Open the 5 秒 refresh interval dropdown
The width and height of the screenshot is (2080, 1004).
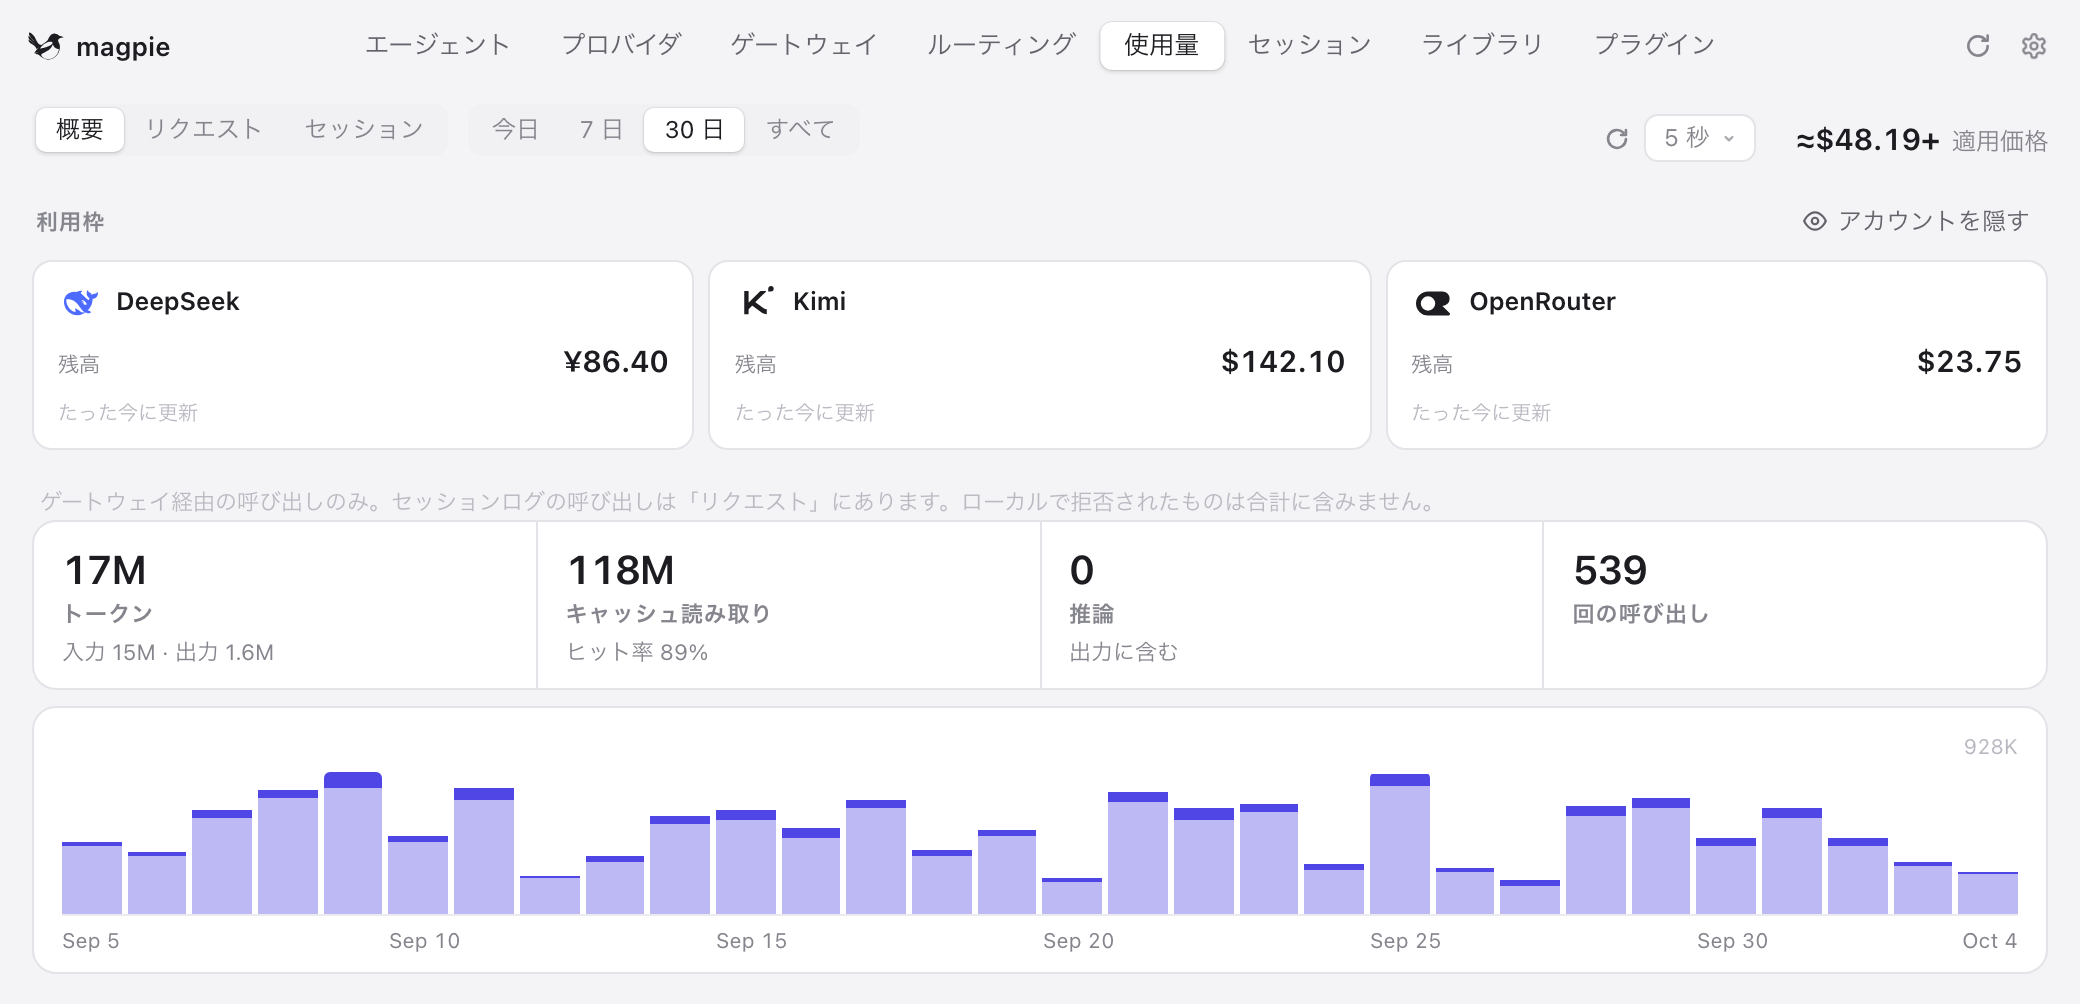pyautogui.click(x=1699, y=138)
